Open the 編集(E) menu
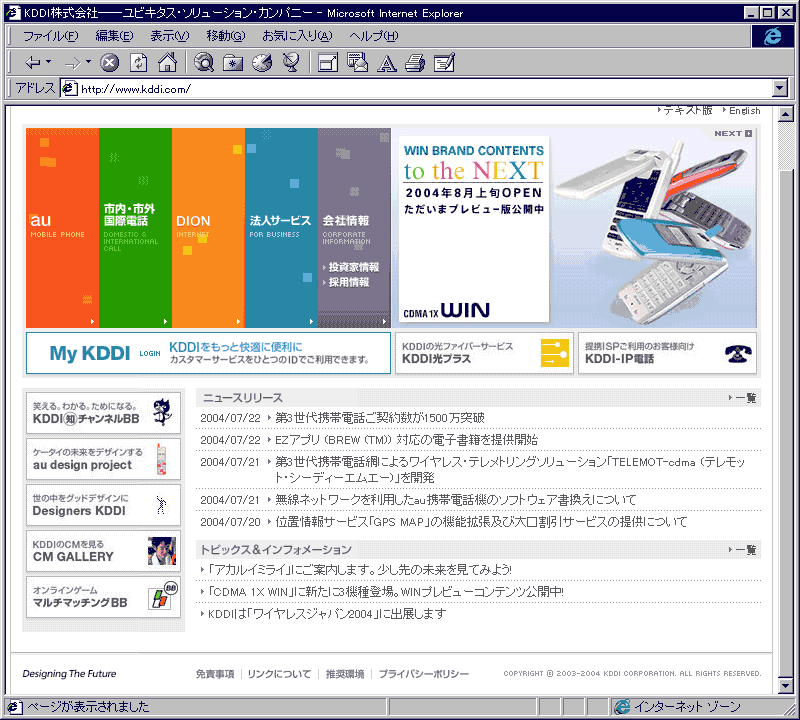Viewport: 800px width, 720px height. tap(114, 36)
